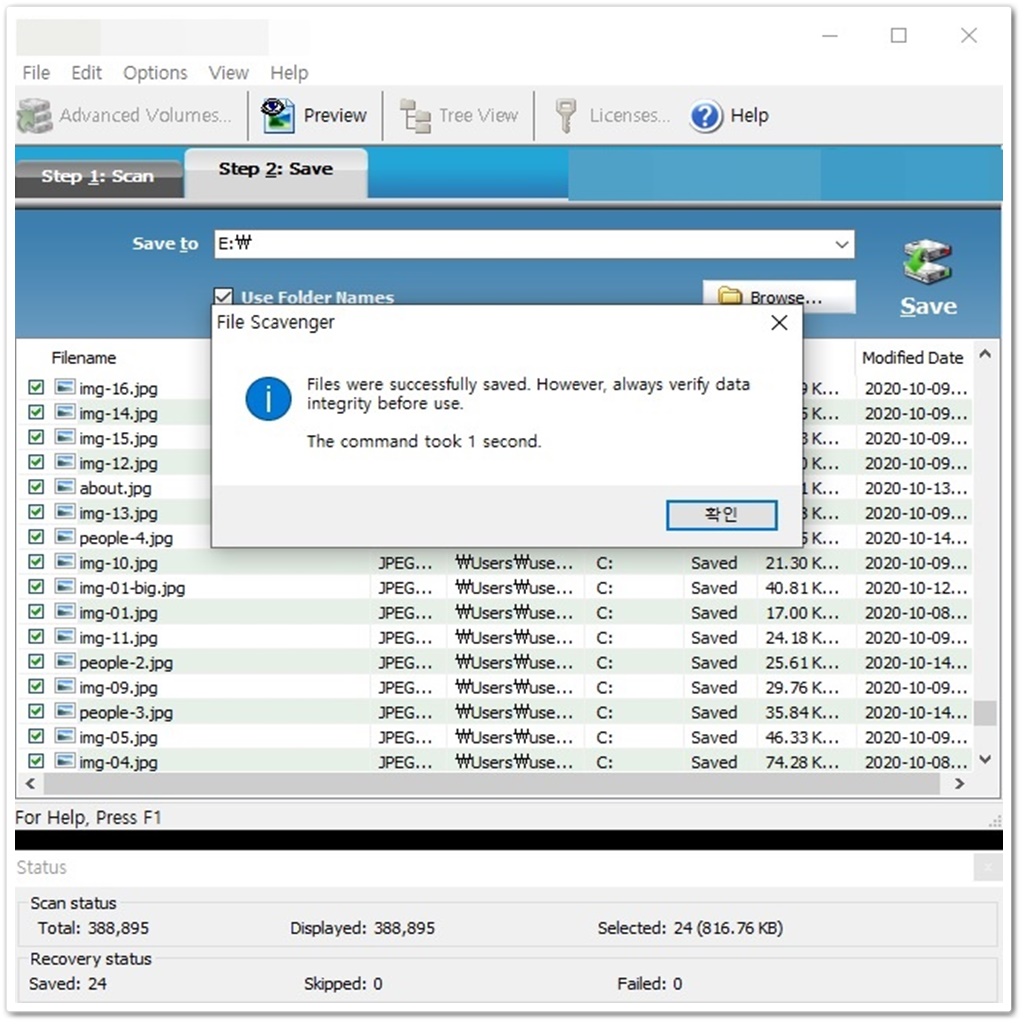Open the File menu
This screenshot has width=1024, height=1024.
coord(36,72)
